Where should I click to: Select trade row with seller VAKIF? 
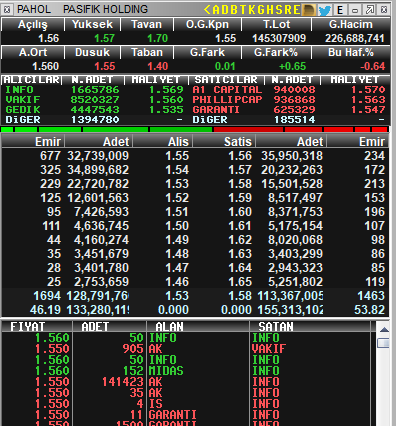click(186, 349)
